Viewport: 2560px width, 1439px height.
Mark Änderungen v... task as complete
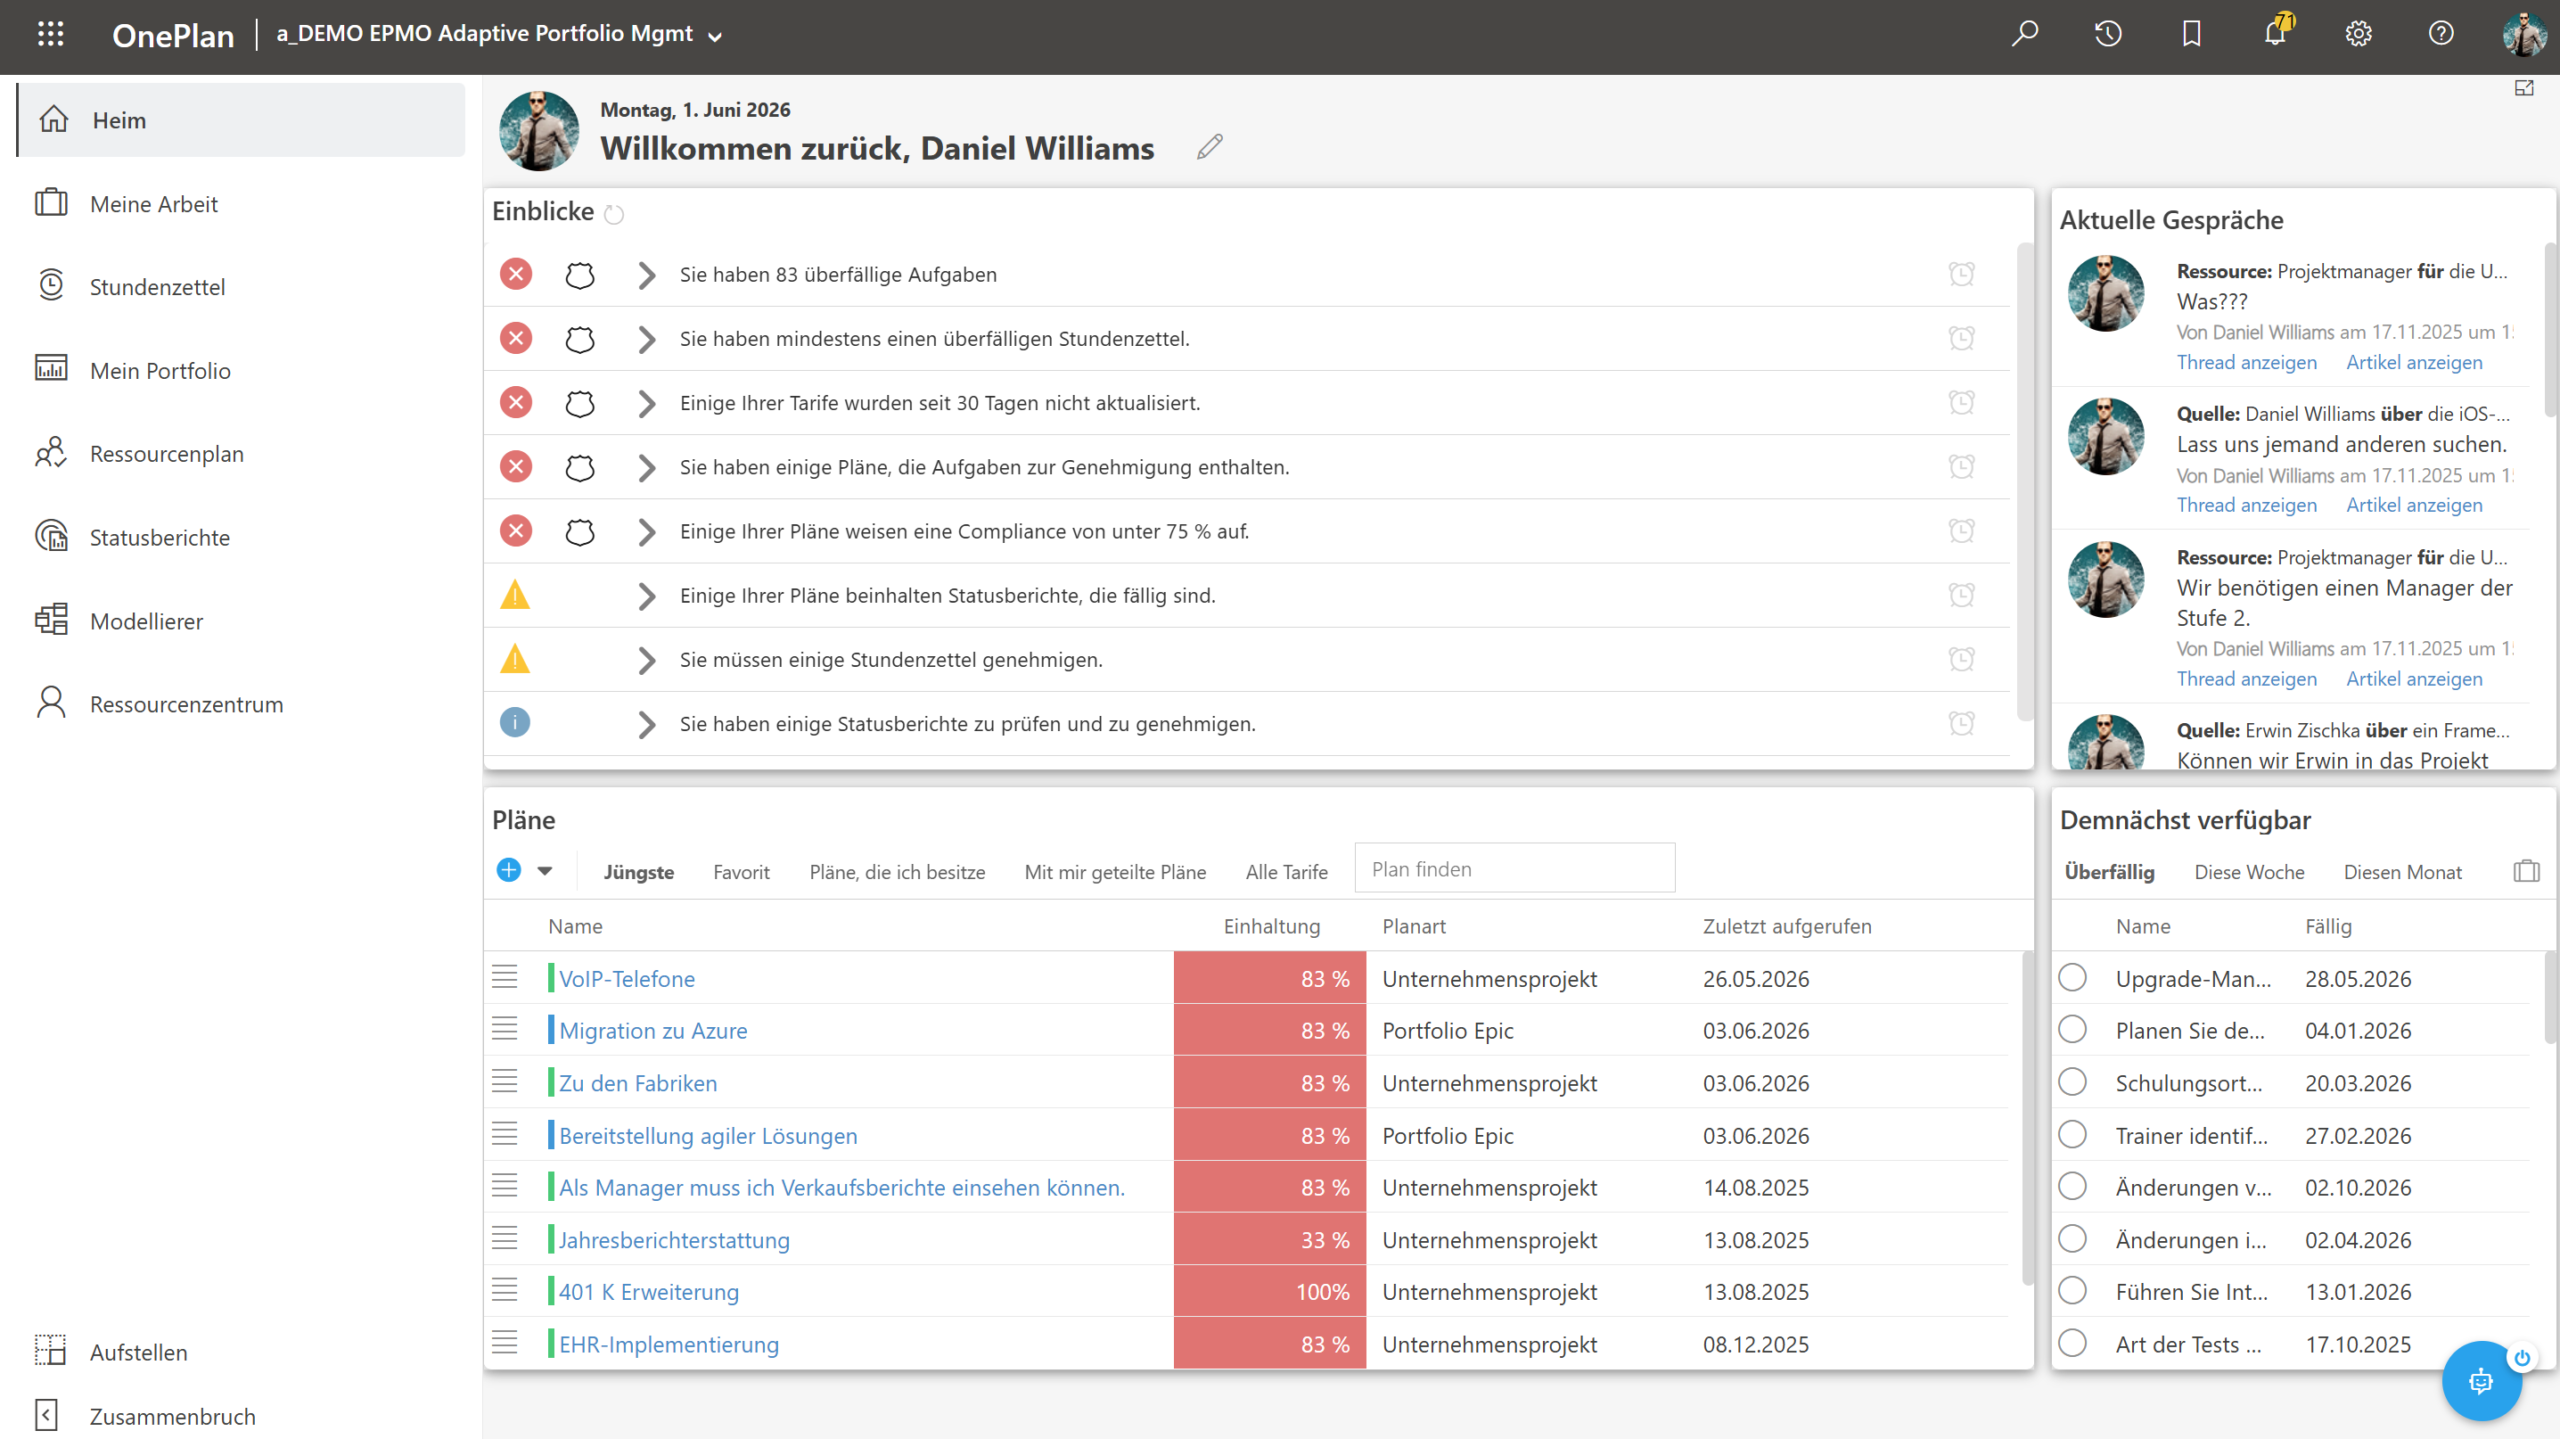(x=2072, y=1186)
